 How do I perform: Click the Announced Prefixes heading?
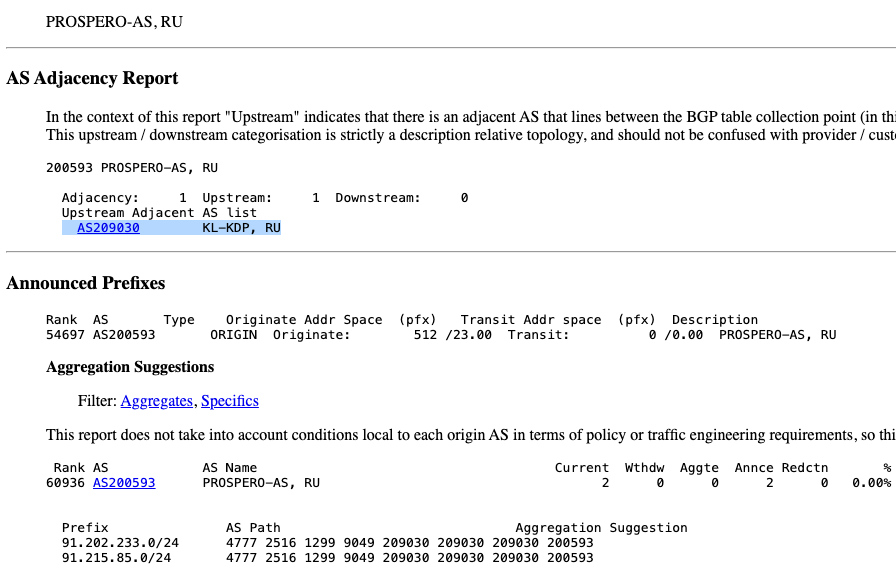(86, 283)
